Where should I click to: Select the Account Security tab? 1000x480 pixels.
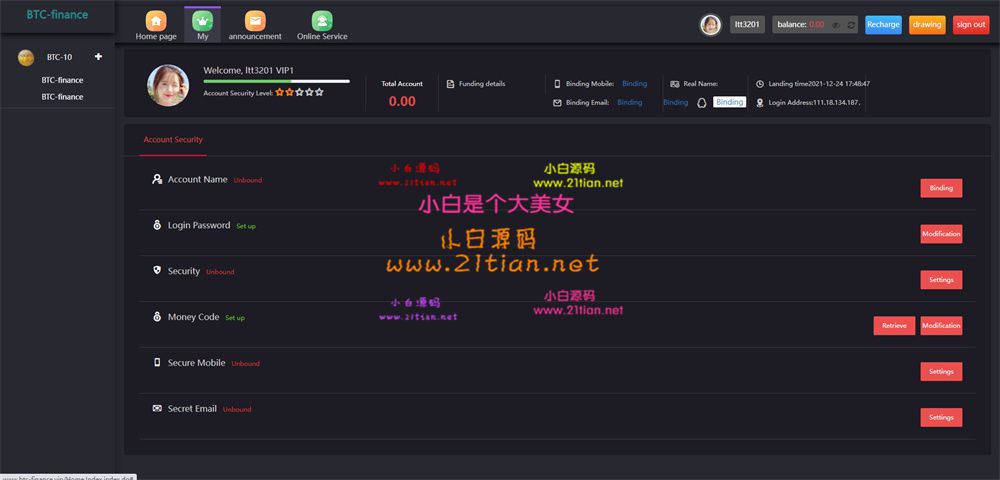173,140
